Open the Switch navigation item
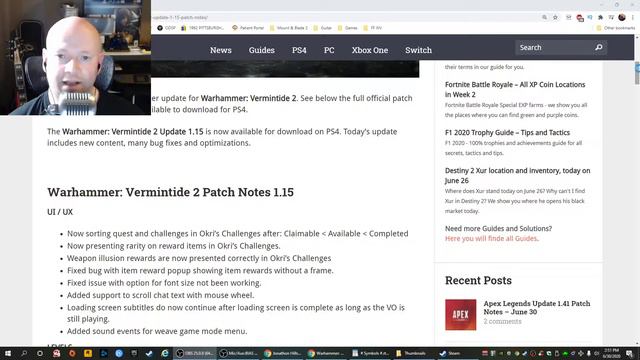Image resolution: width=640 pixels, height=360 pixels. tap(418, 50)
